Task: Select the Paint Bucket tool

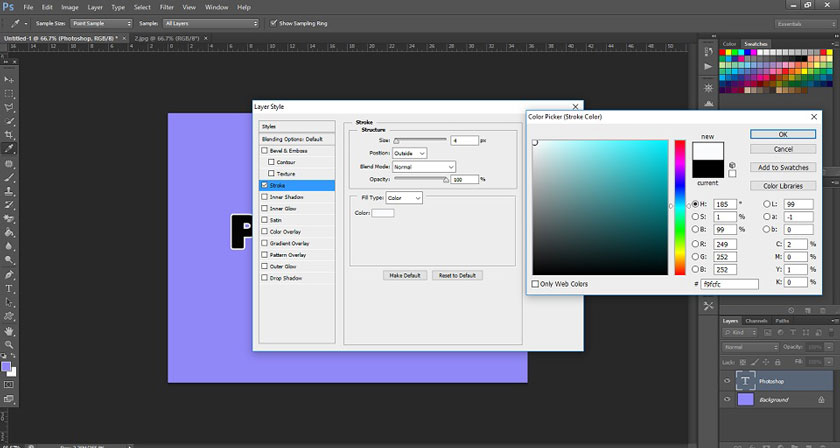Action: click(x=9, y=233)
